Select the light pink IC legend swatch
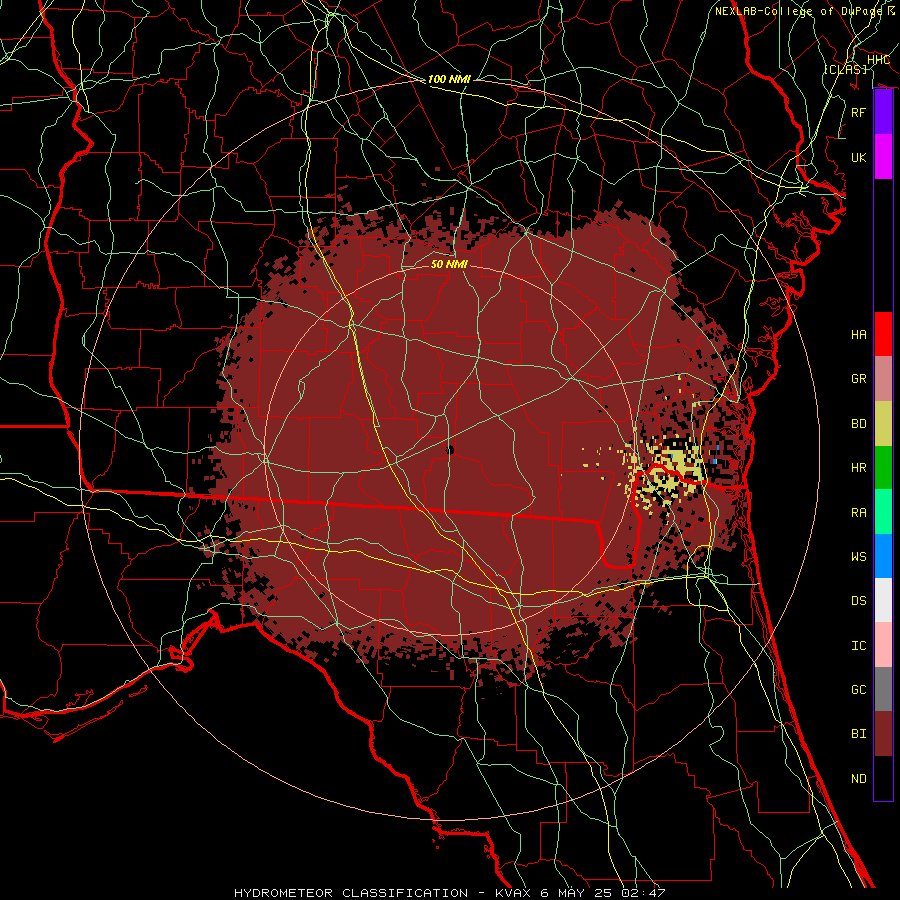 [883, 645]
